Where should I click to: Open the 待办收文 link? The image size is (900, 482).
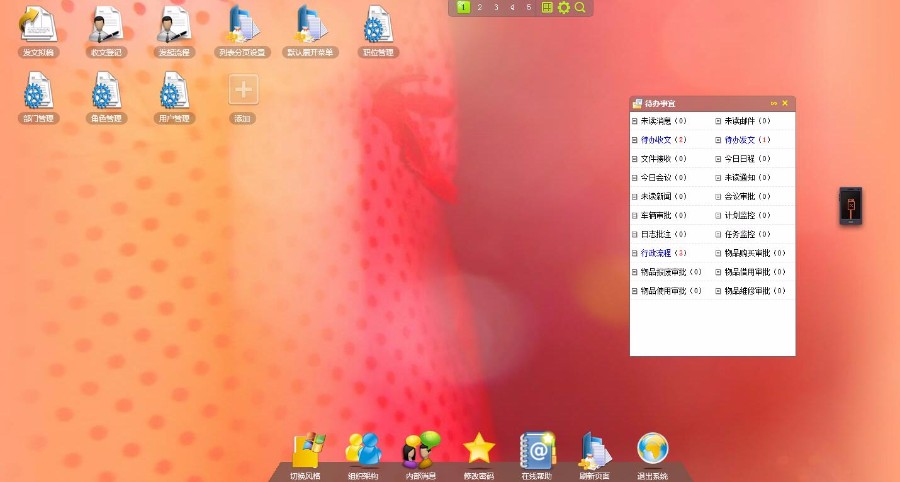point(656,140)
